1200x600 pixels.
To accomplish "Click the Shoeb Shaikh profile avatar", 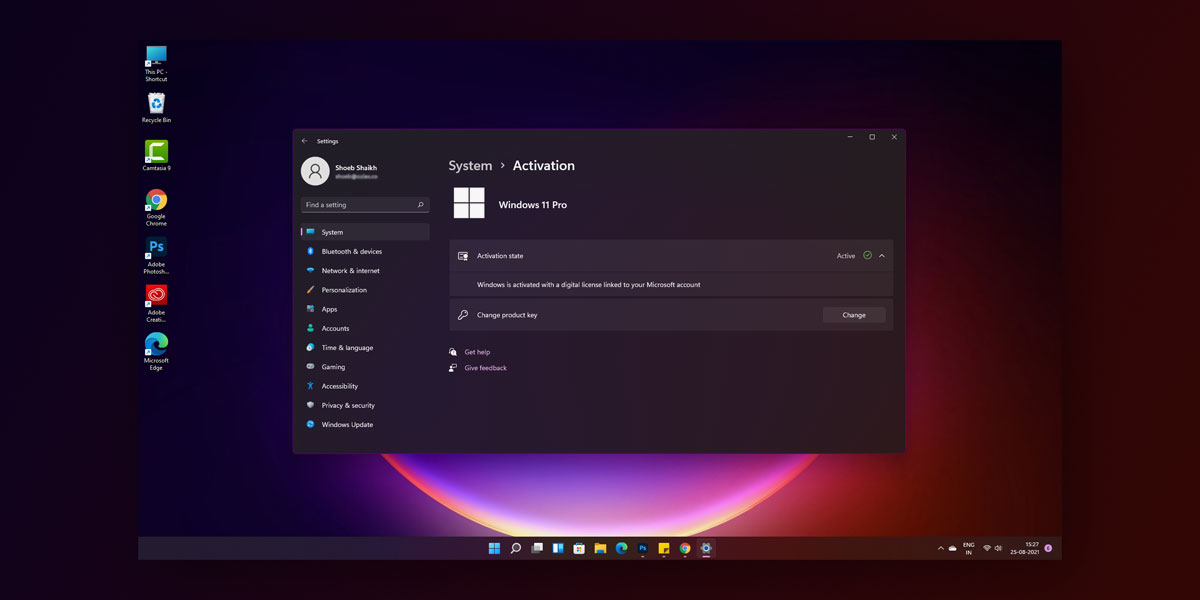I will point(314,170).
